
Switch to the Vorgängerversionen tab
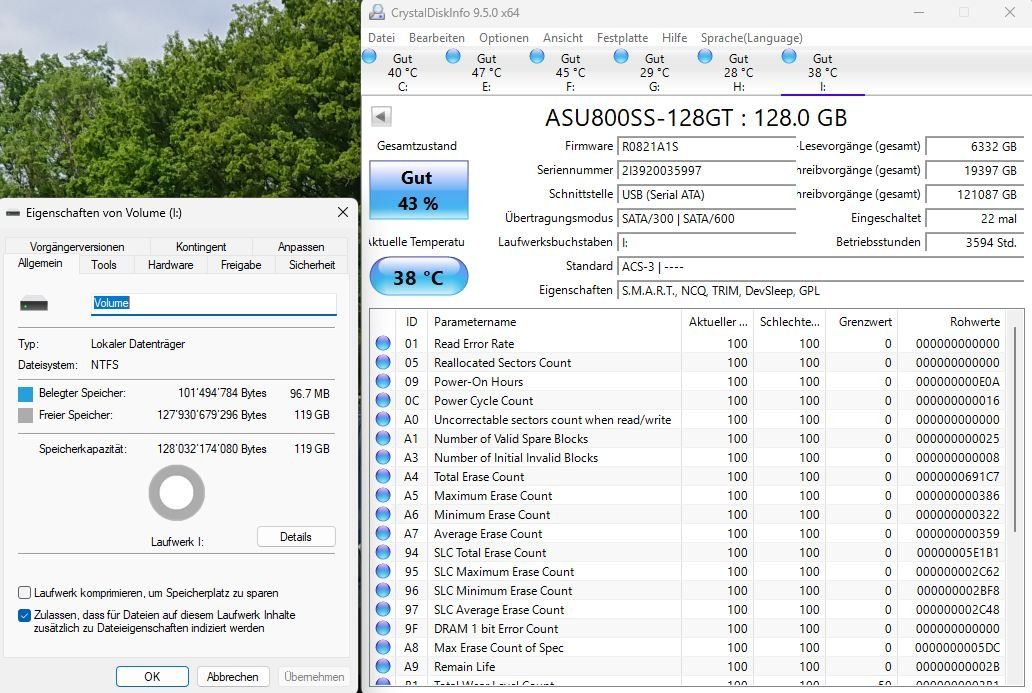tap(77, 247)
